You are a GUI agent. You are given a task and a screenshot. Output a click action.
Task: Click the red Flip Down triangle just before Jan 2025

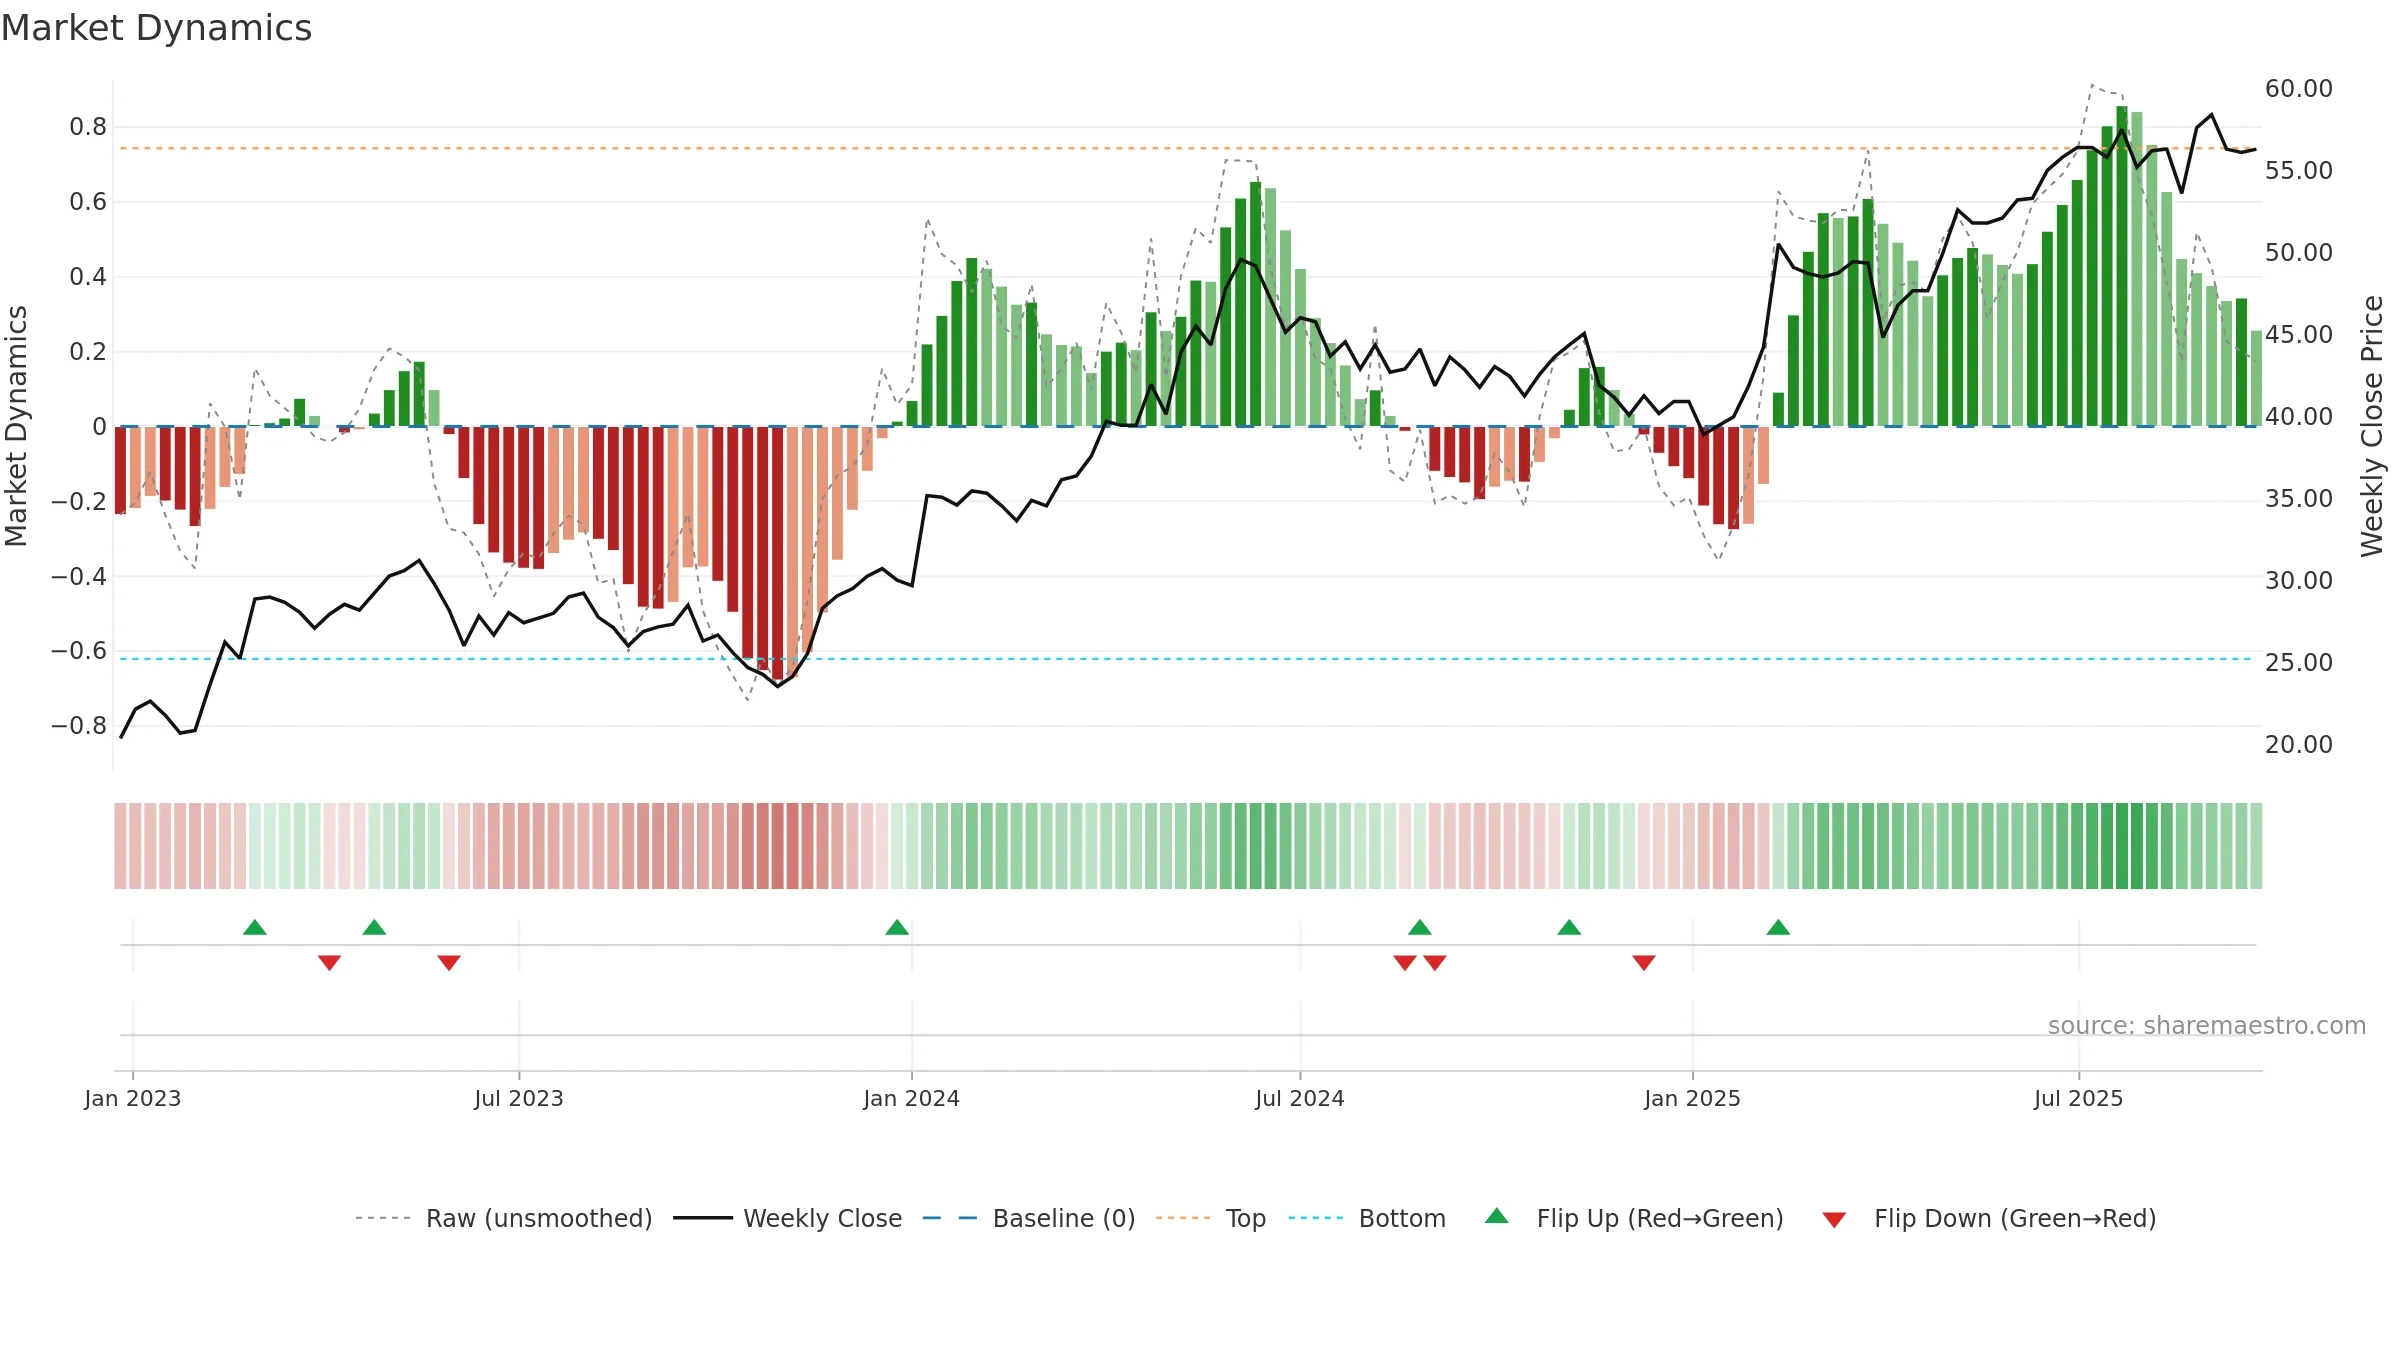1644,963
